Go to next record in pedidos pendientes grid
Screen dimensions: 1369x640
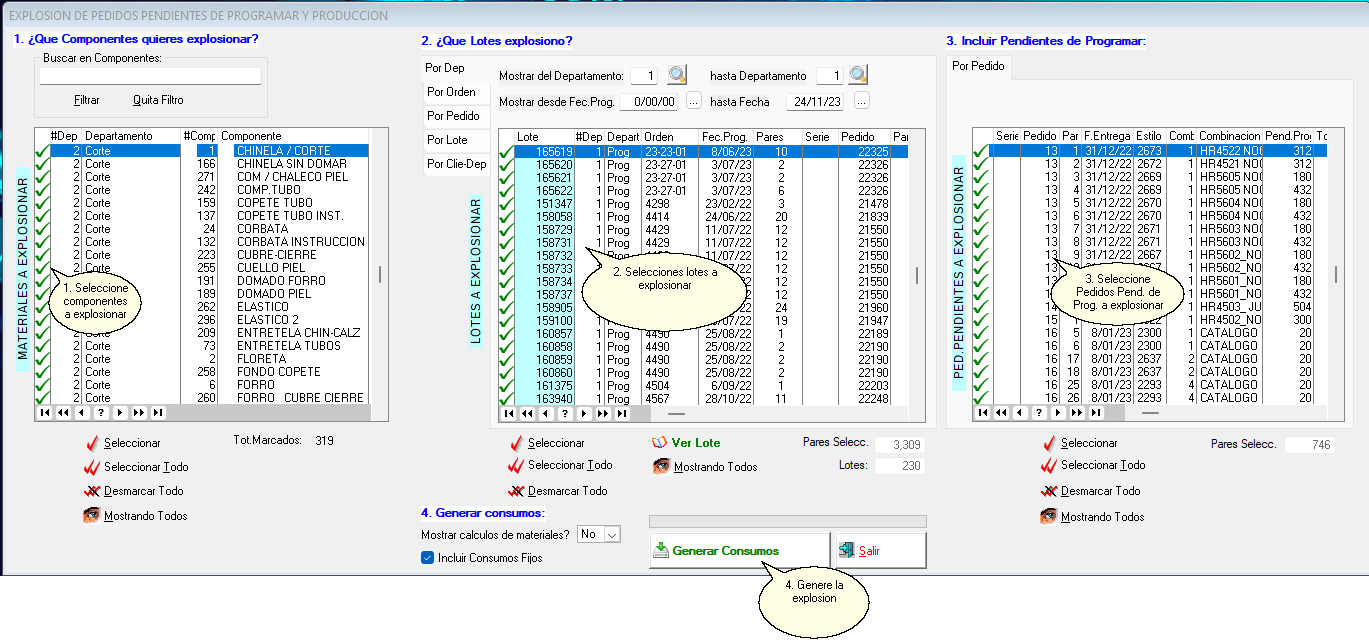1058,412
